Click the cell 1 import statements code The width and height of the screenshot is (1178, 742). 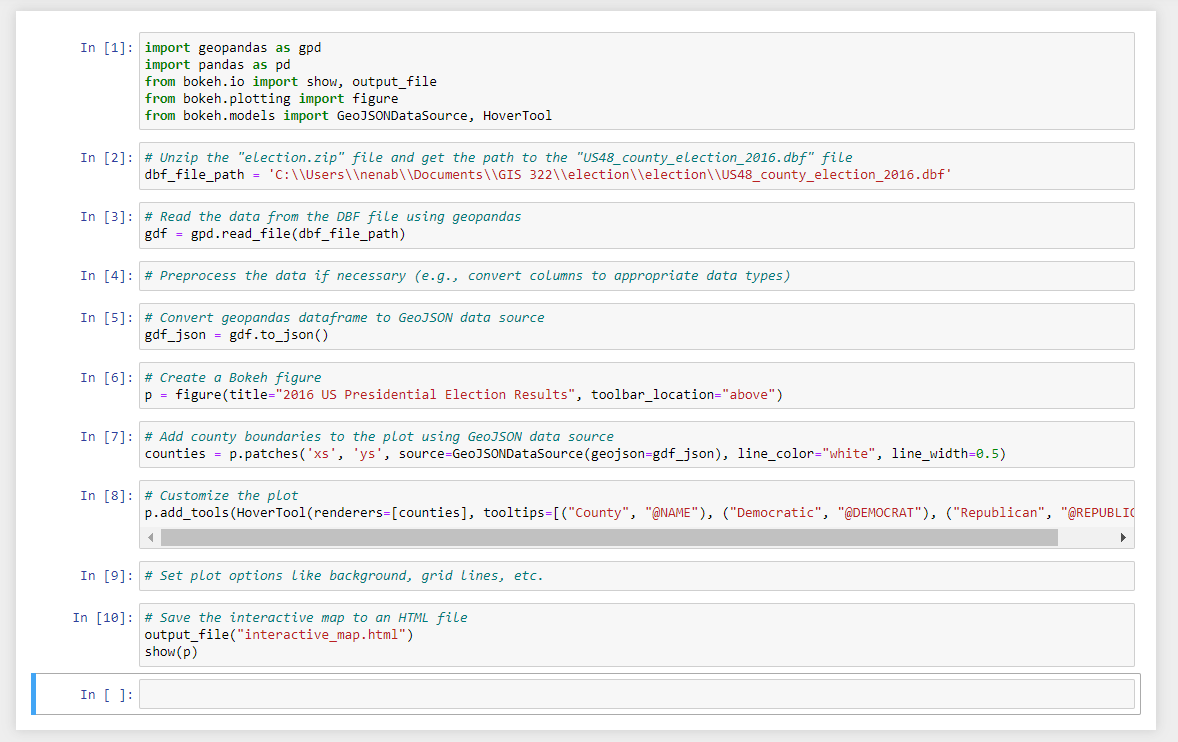636,81
